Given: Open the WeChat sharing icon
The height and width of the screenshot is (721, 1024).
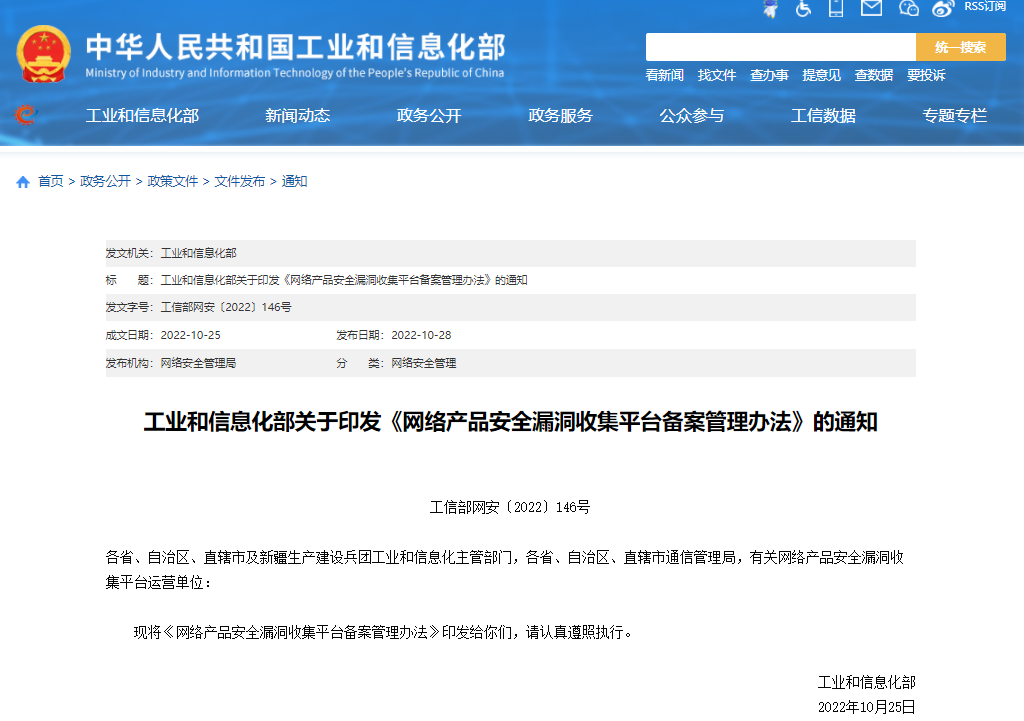Looking at the screenshot, I should pos(908,10).
